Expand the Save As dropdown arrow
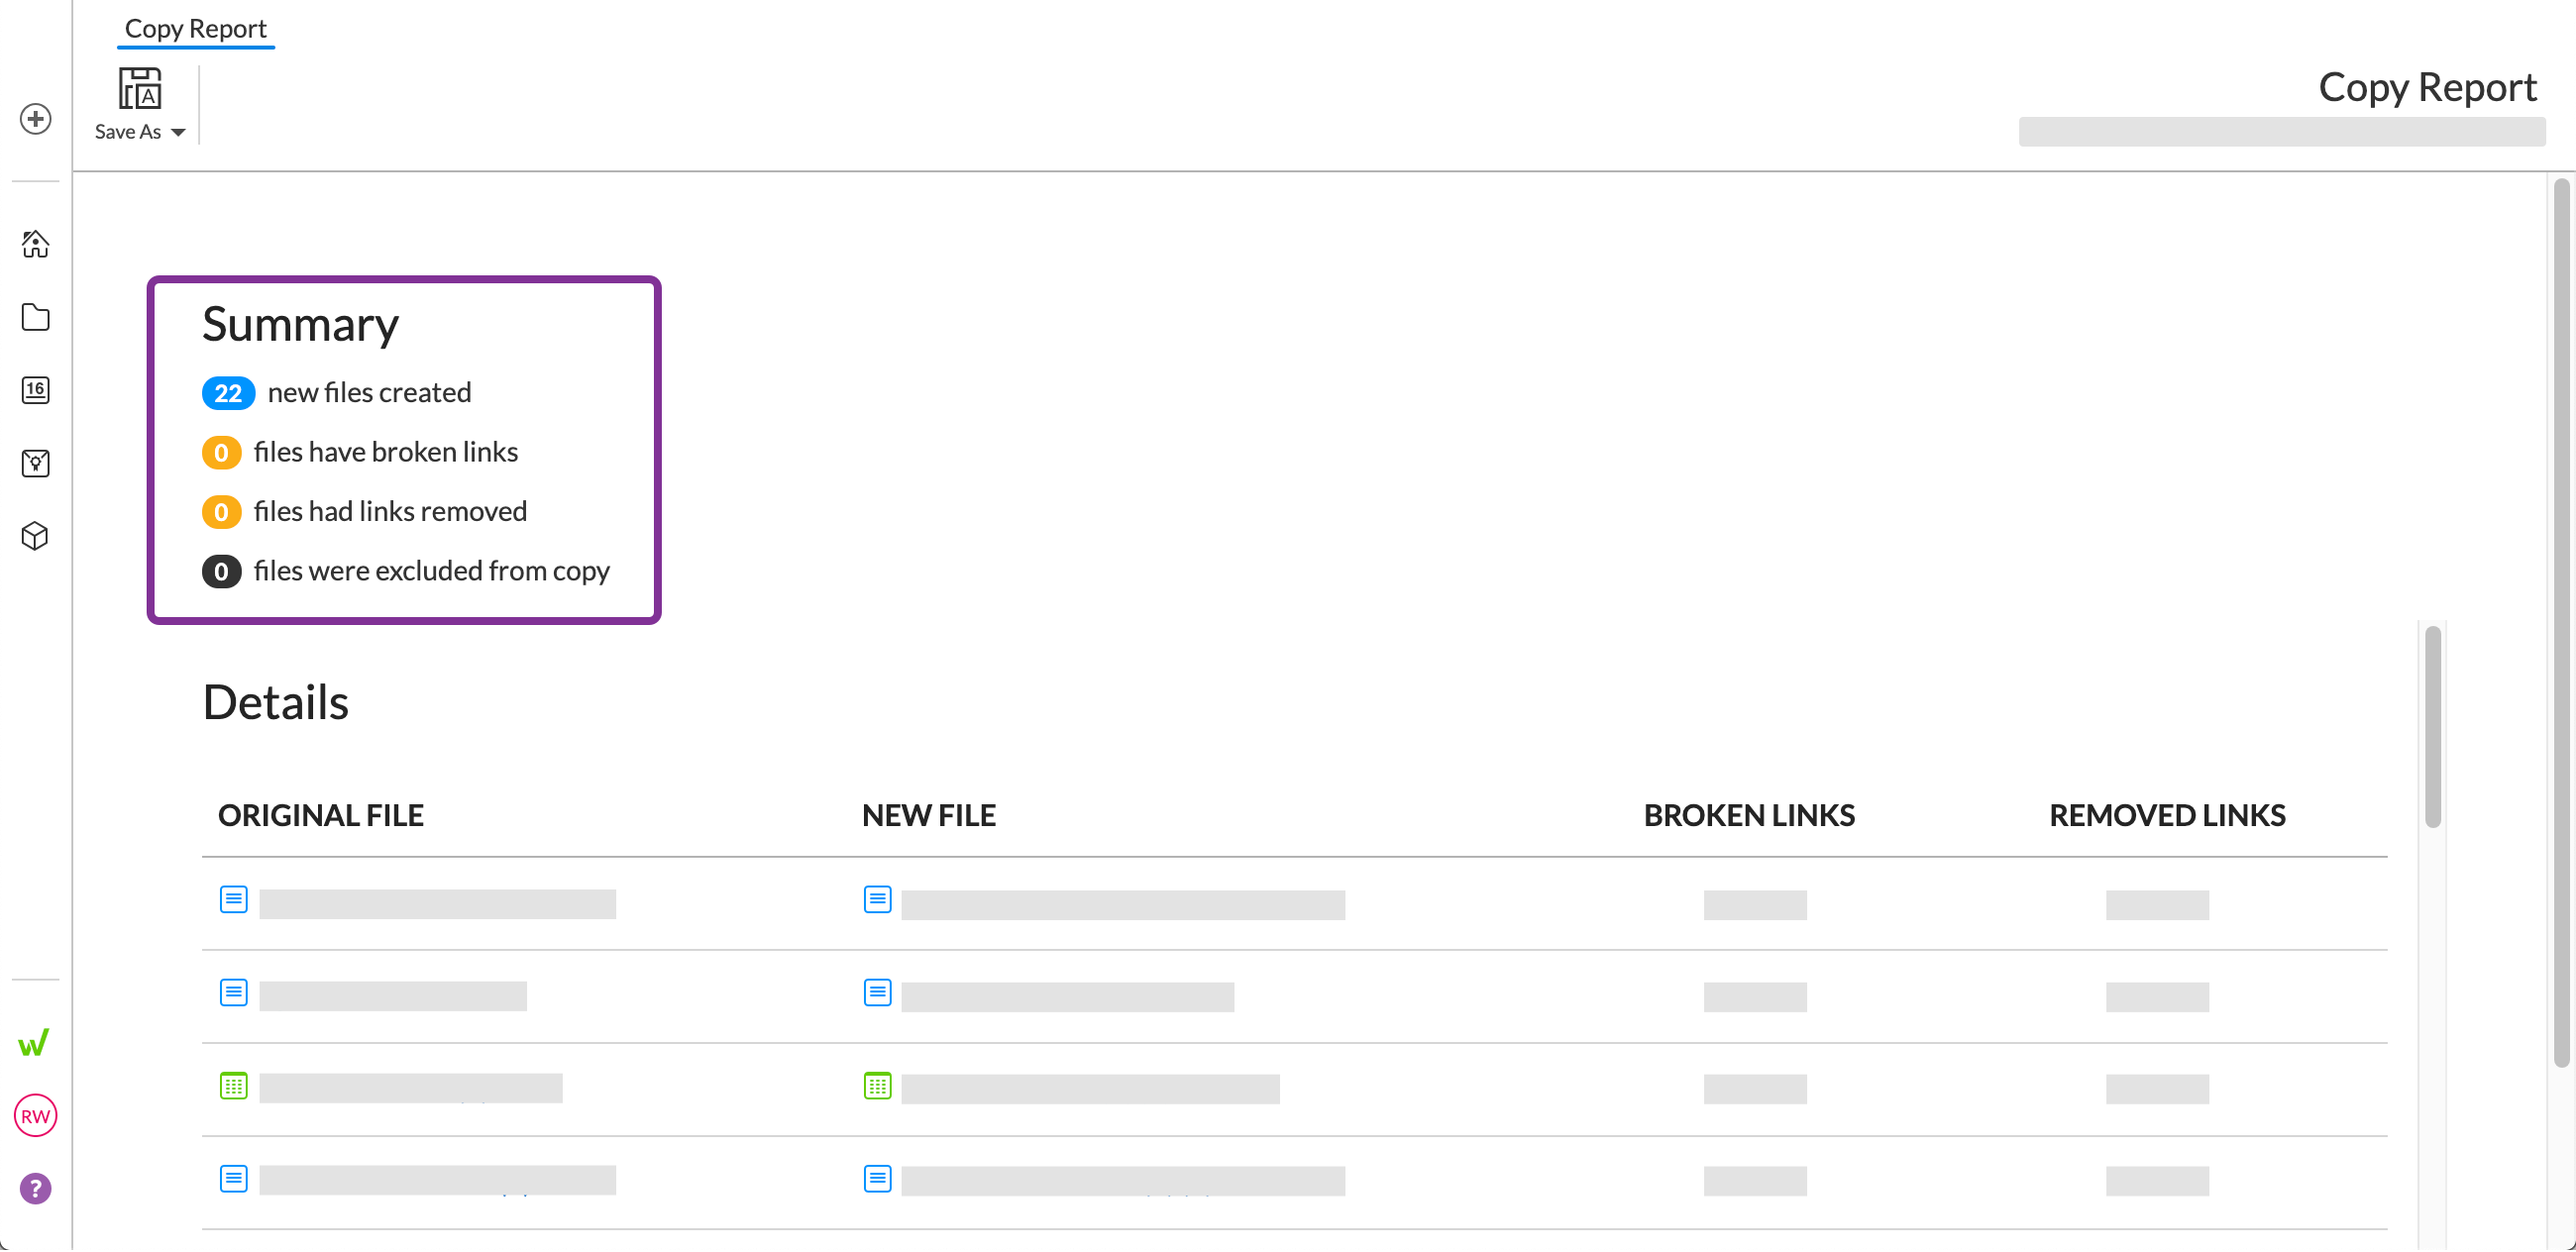This screenshot has width=2576, height=1252. pos(179,133)
